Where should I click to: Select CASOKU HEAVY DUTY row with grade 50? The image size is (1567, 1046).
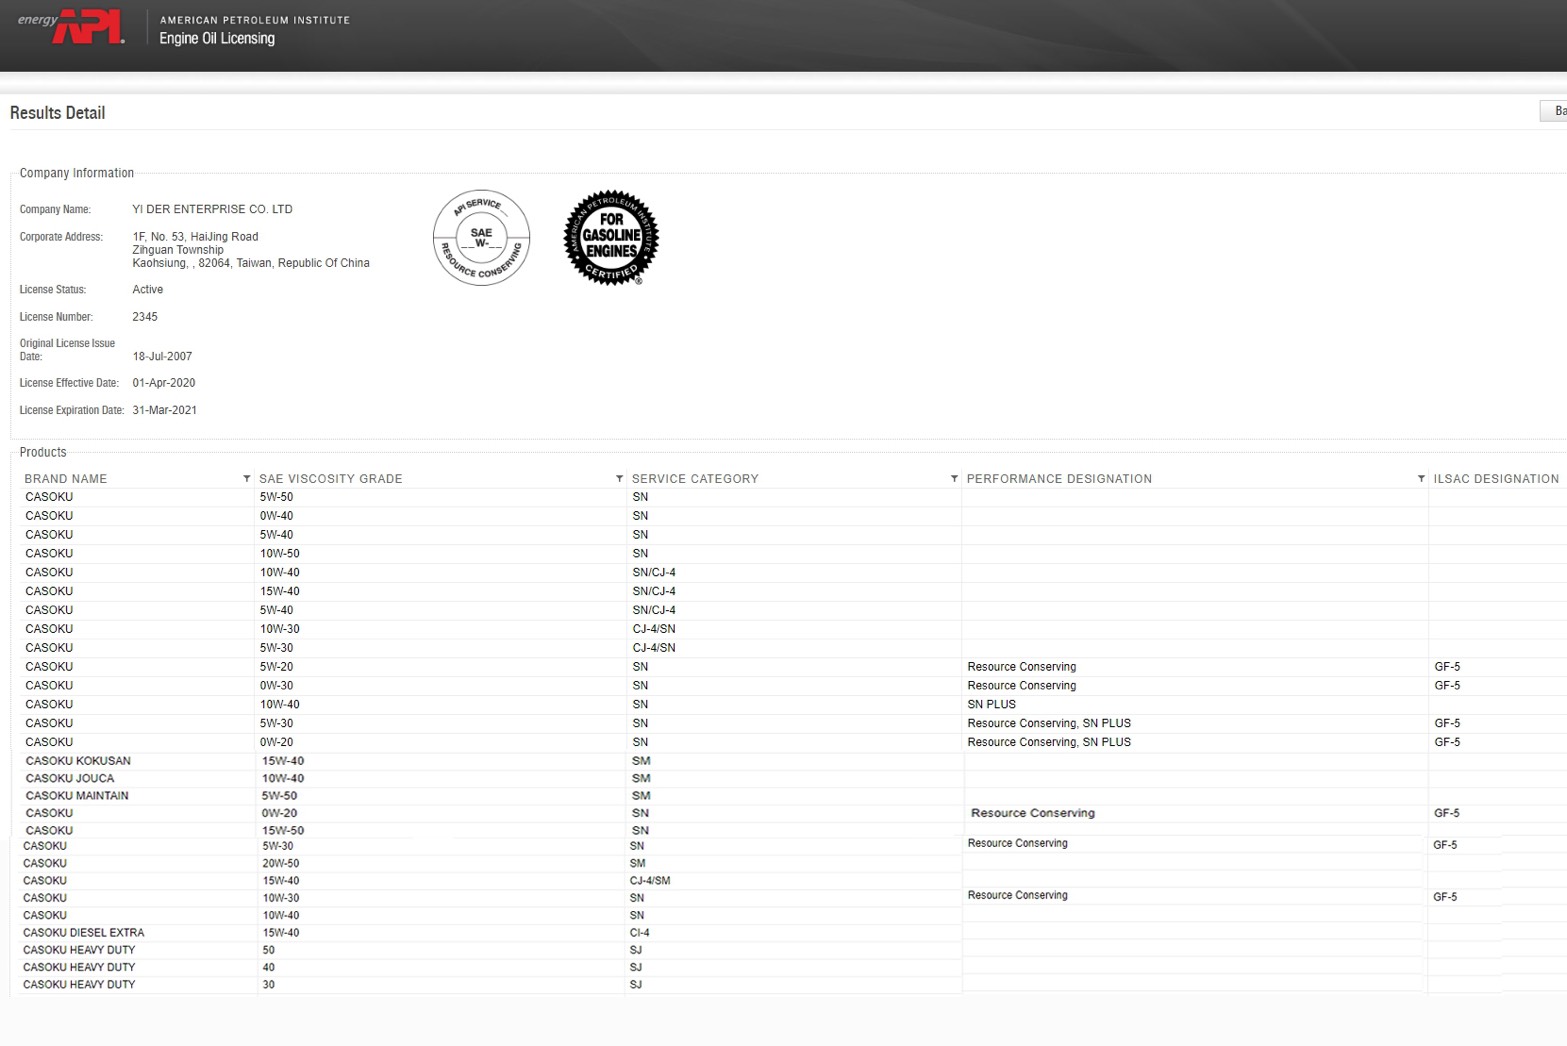click(79, 950)
